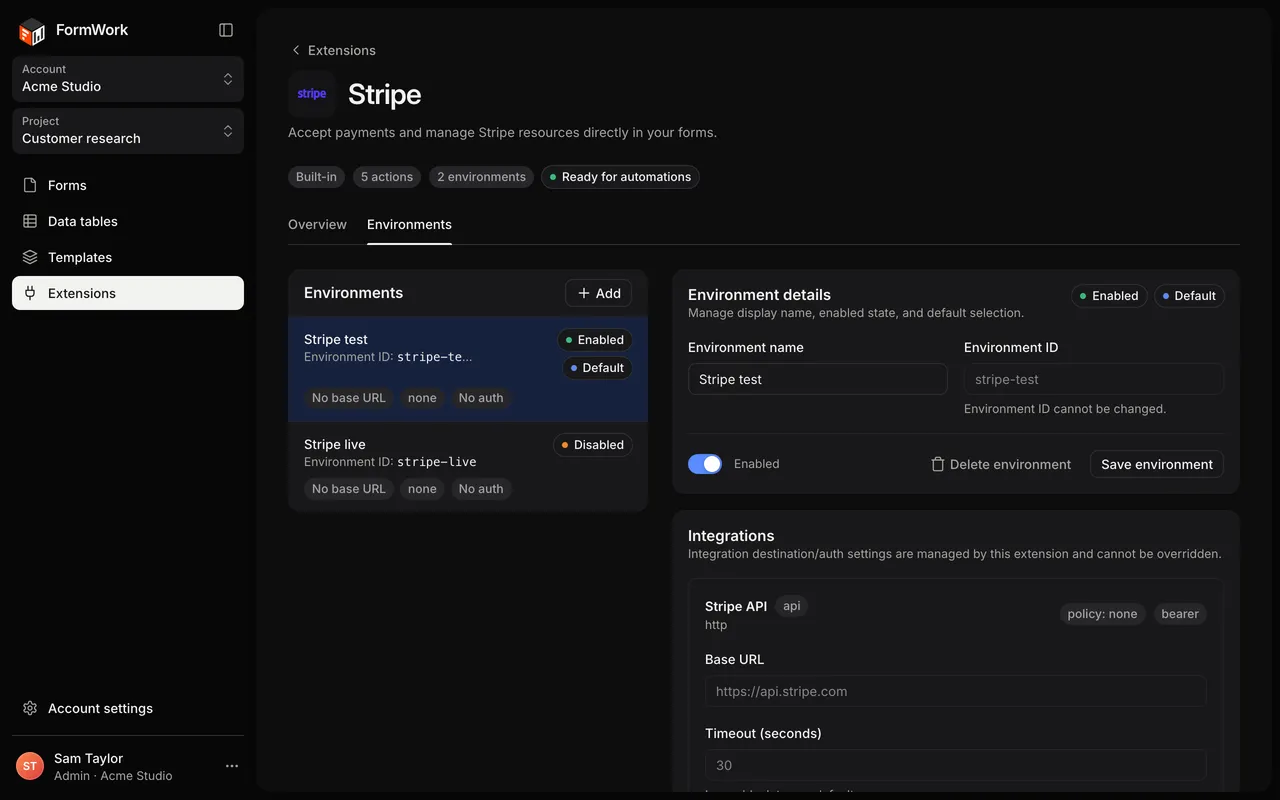Click the Templates layers icon
The width and height of the screenshot is (1280, 800).
tap(30, 257)
